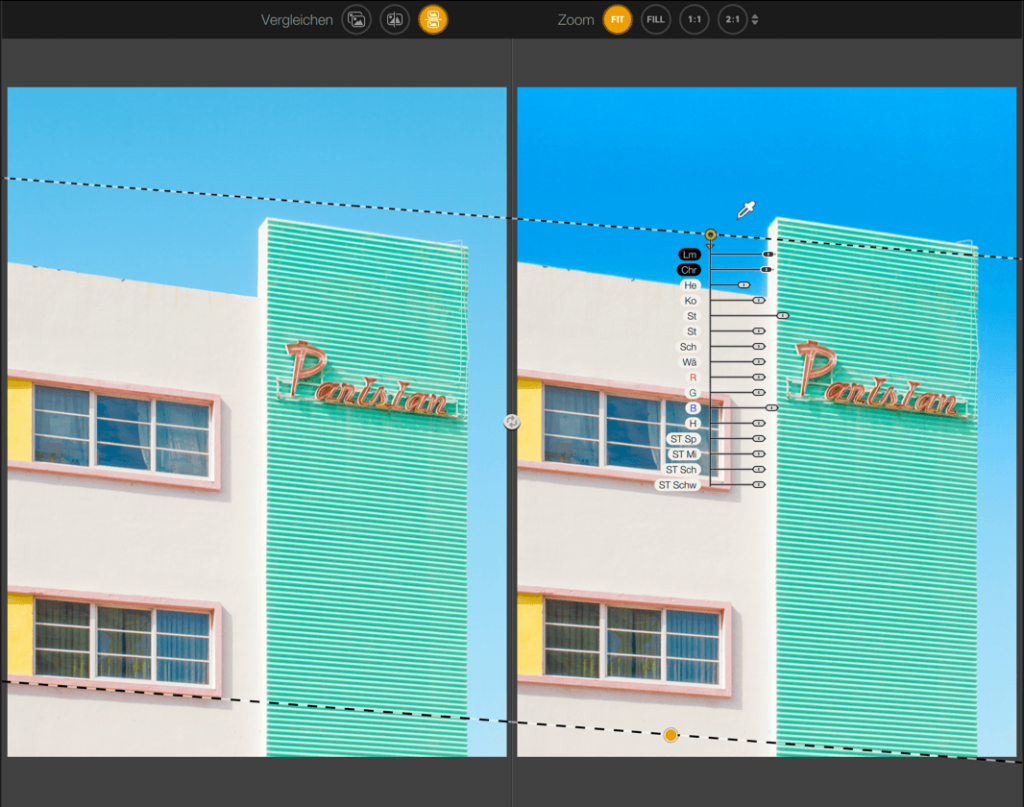Click the green G slider handle
1024x807 pixels.
[x=758, y=392]
